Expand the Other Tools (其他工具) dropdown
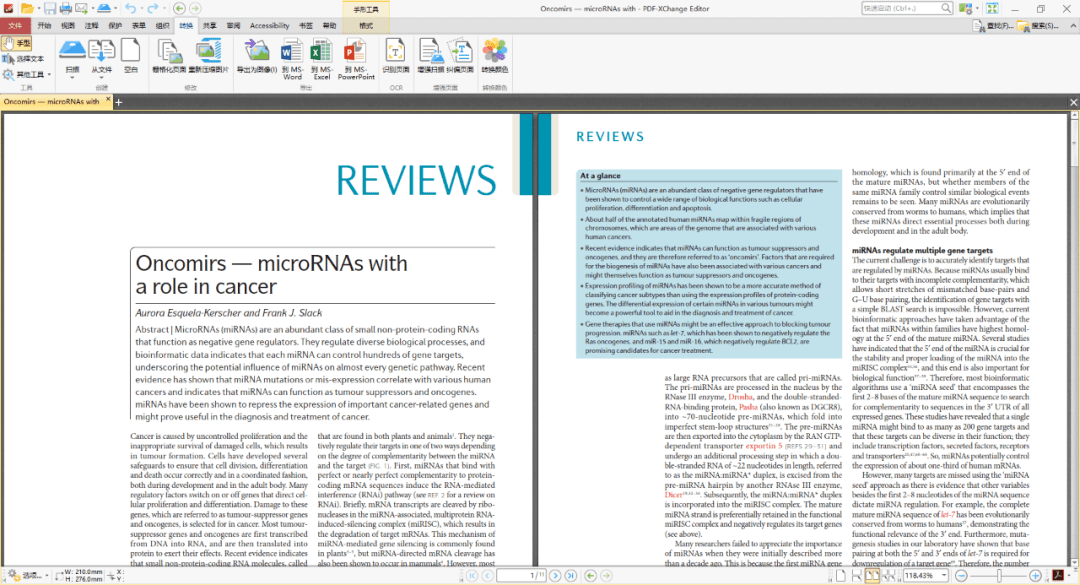1080x585 pixels. point(27,74)
